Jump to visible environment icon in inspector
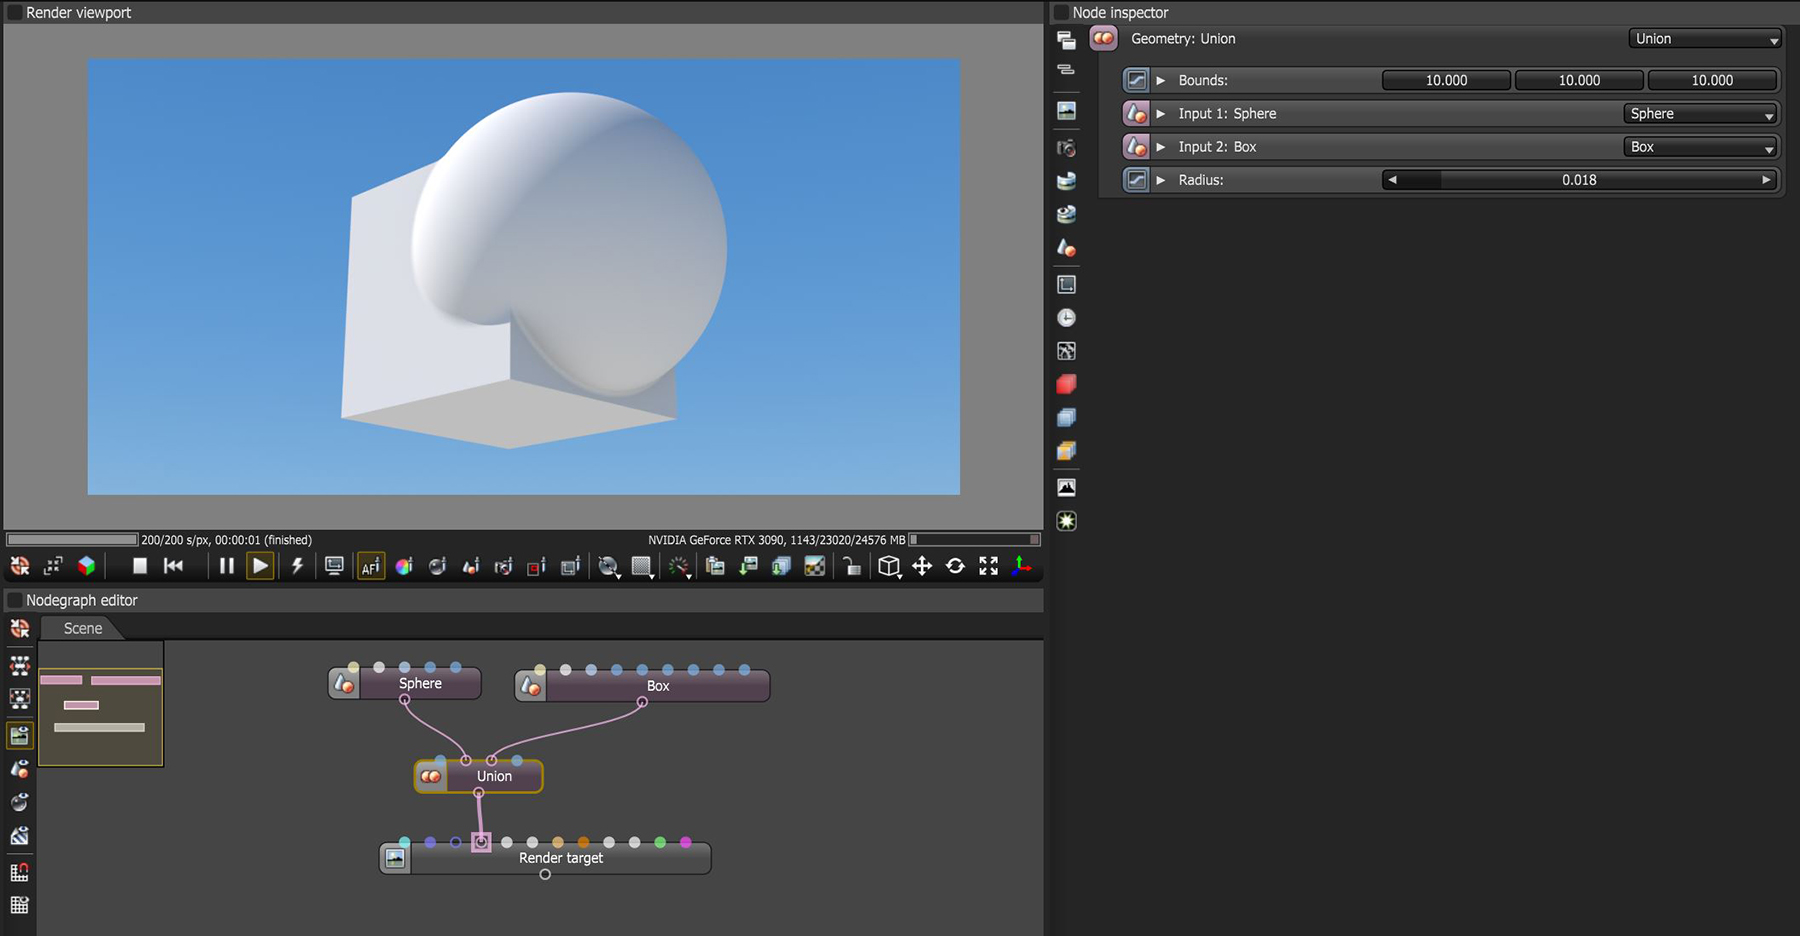1800x936 pixels. (x=1066, y=214)
